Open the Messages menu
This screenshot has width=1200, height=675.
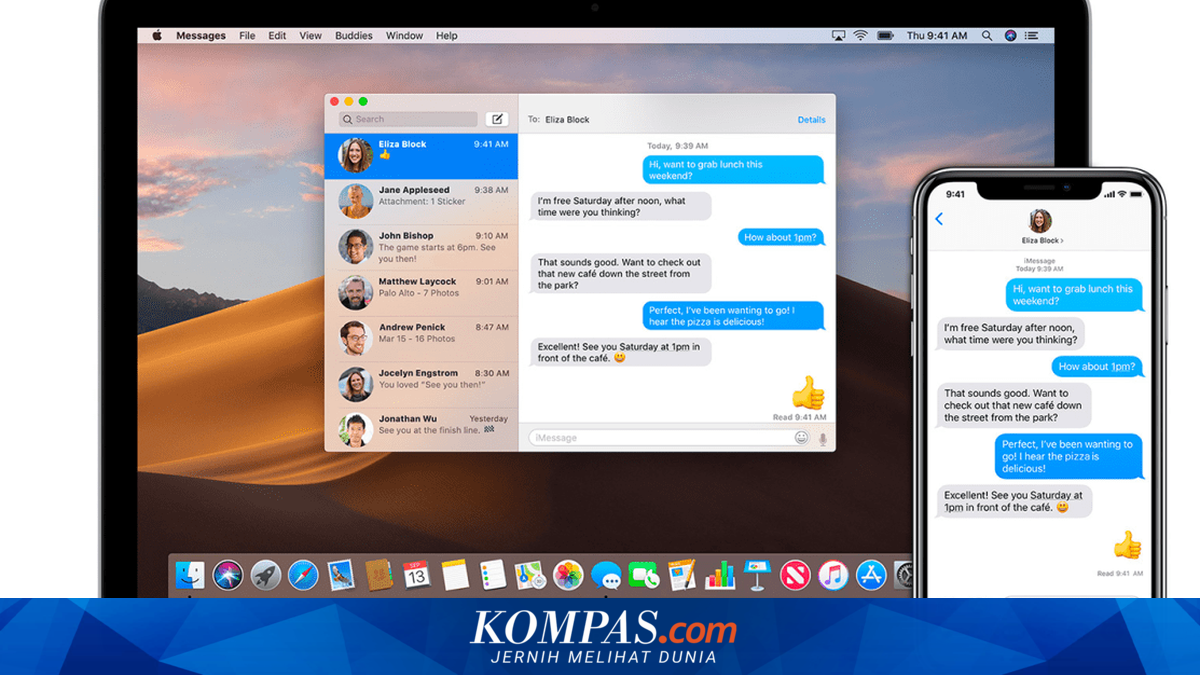pyautogui.click(x=201, y=36)
